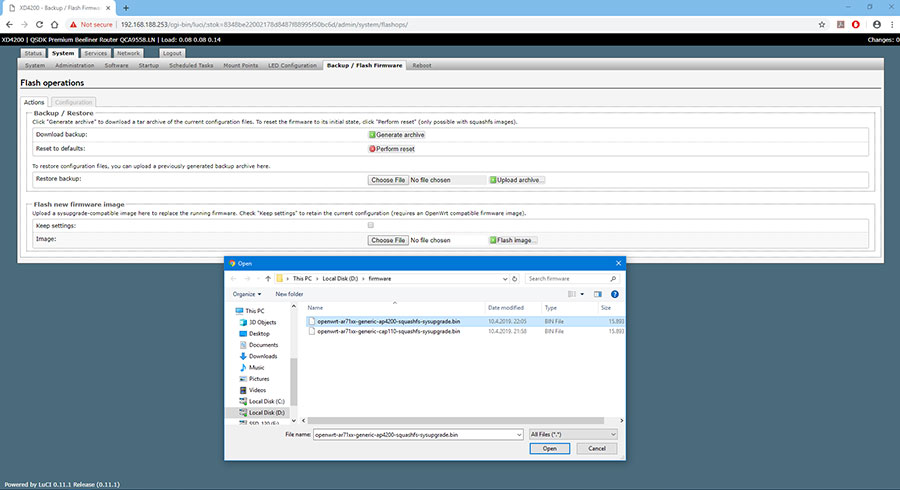
Task: Open the LED Configuration subtab
Action: [x=292, y=65]
